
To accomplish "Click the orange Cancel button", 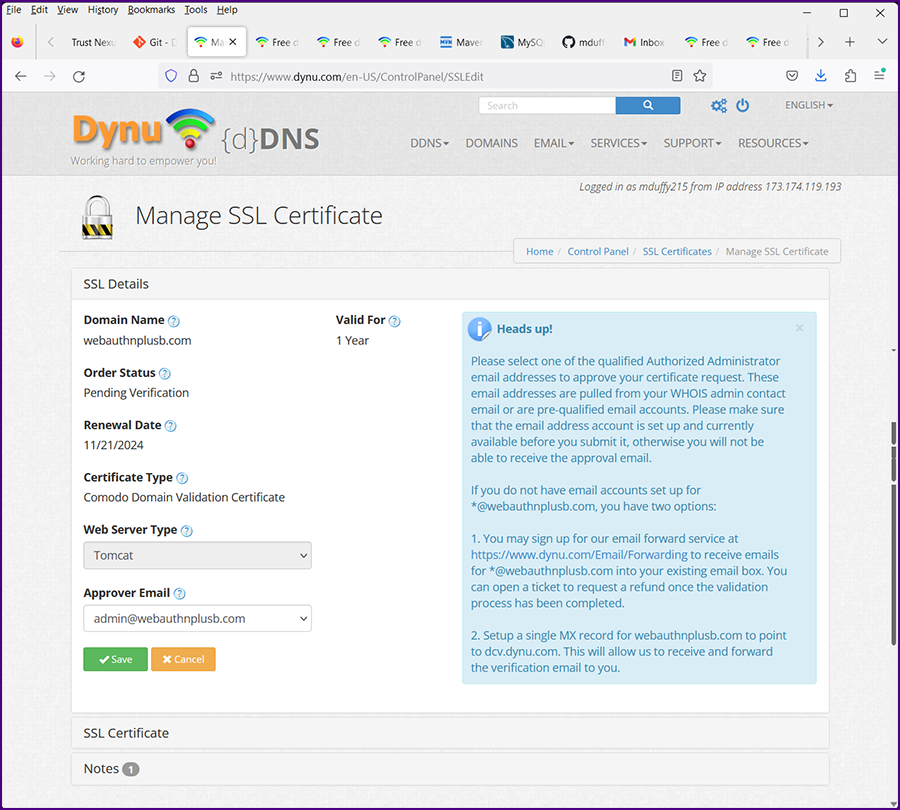I will pos(183,659).
